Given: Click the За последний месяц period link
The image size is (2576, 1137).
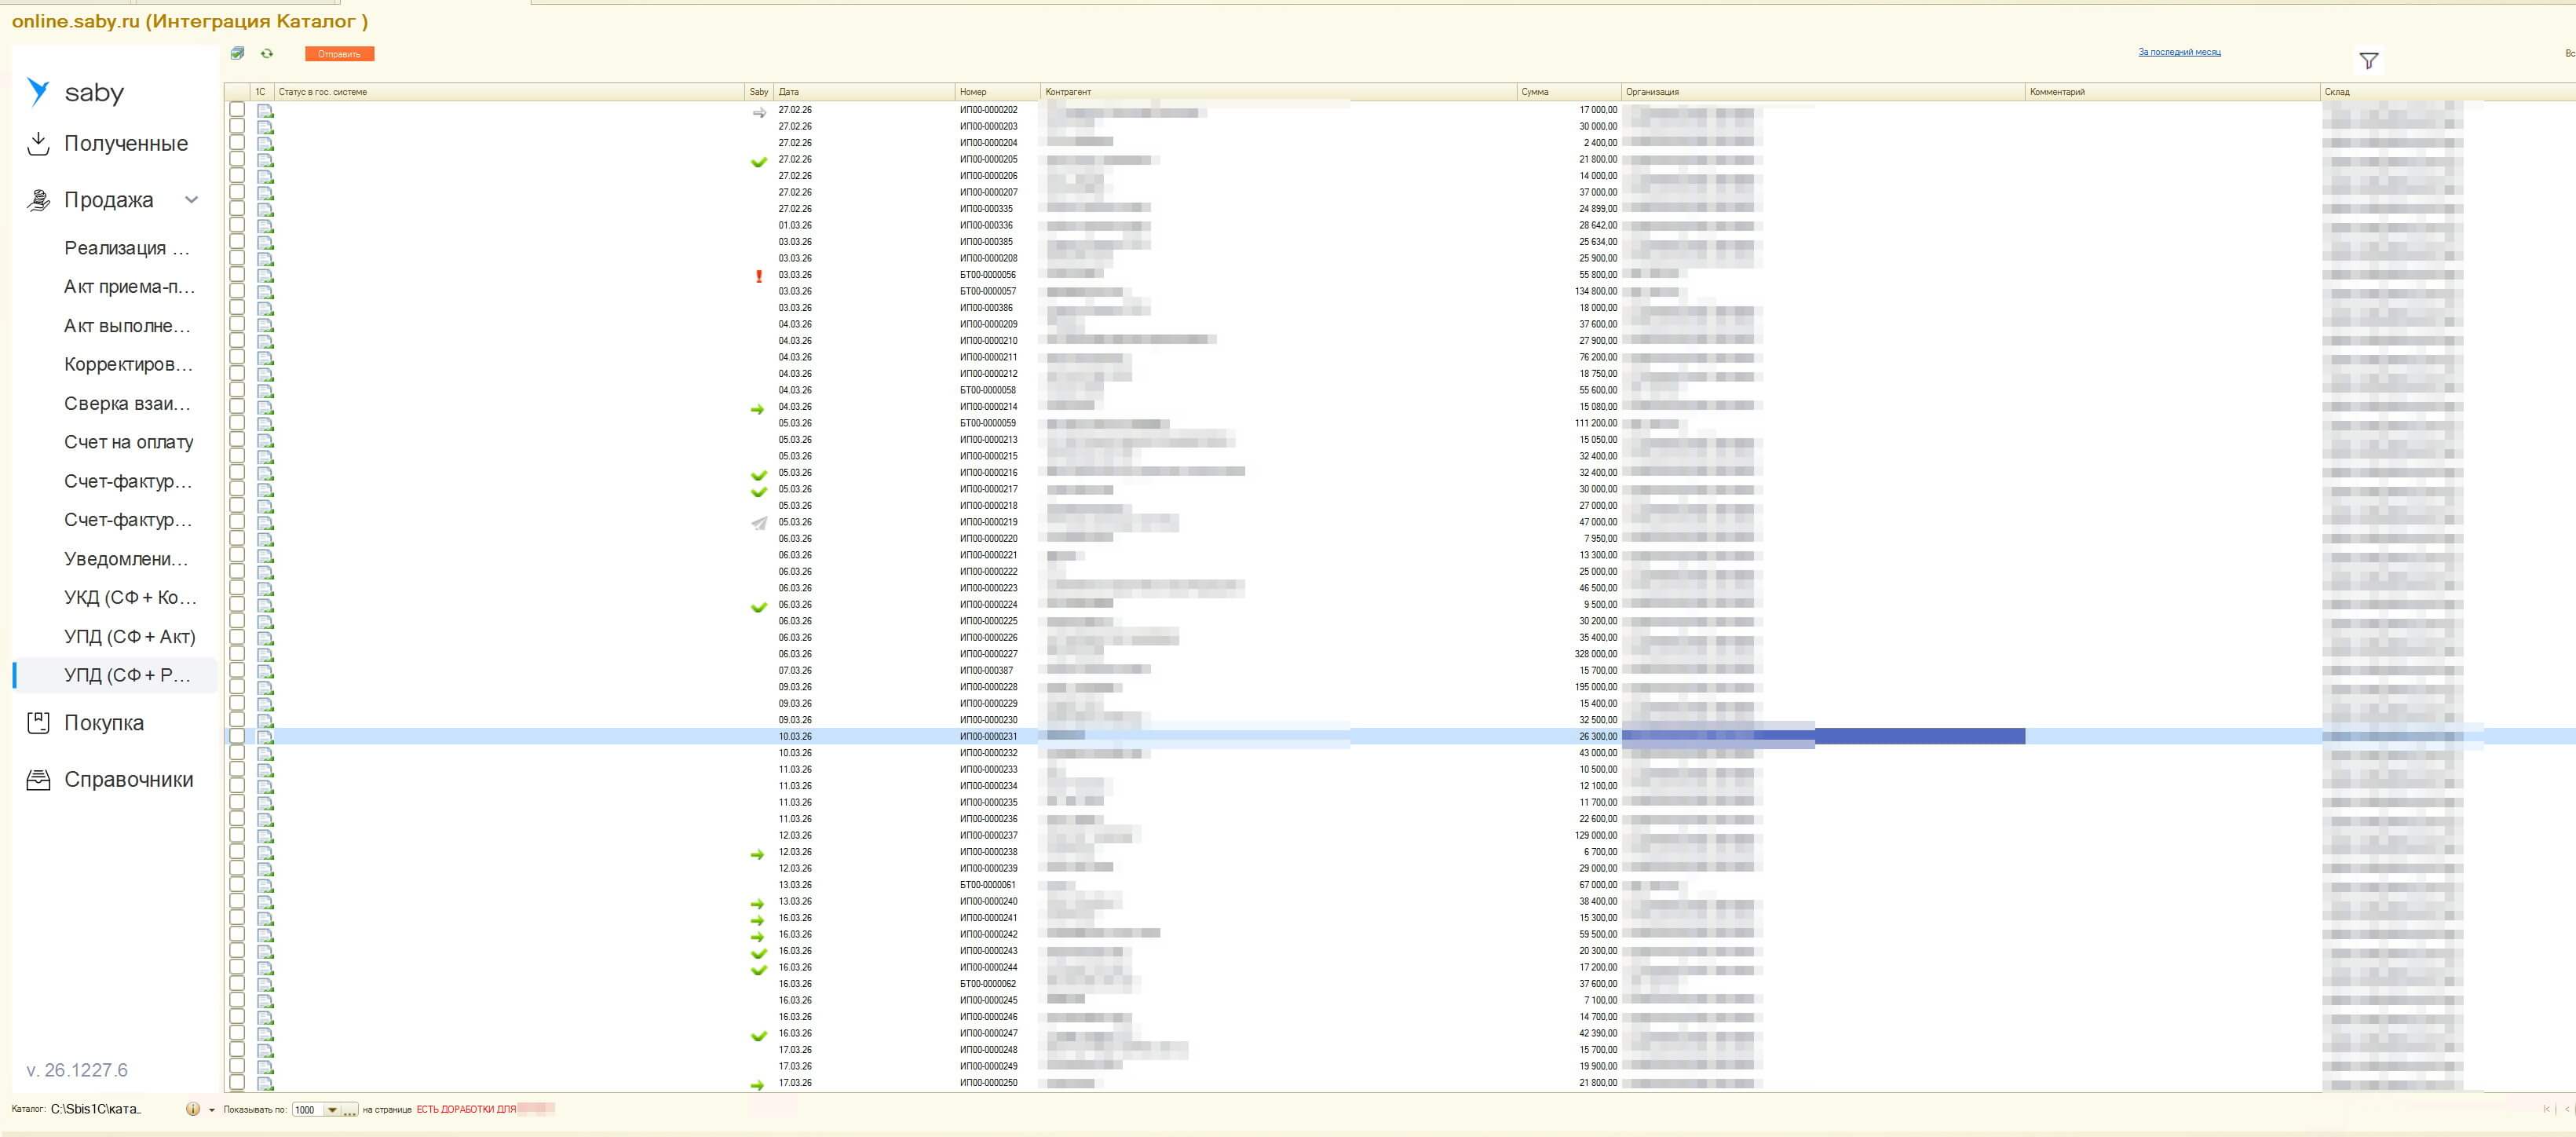Looking at the screenshot, I should coord(2179,52).
